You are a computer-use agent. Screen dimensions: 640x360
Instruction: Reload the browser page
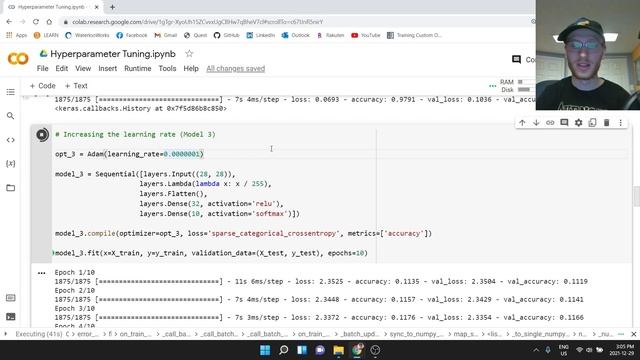(x=36, y=22)
